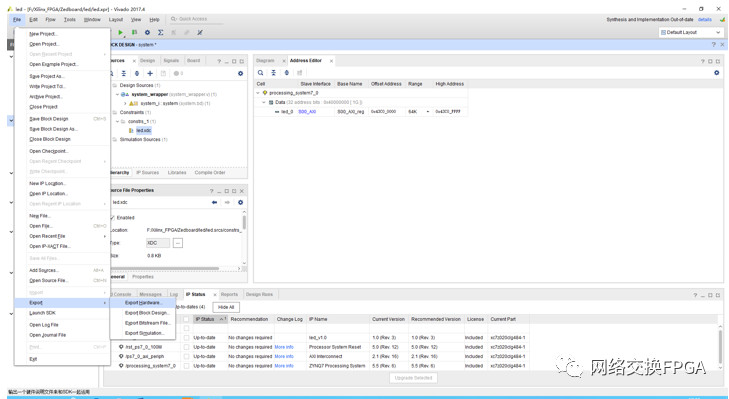Switch to the Reports tab
Screen dimensions: 729x399
pos(229,294)
